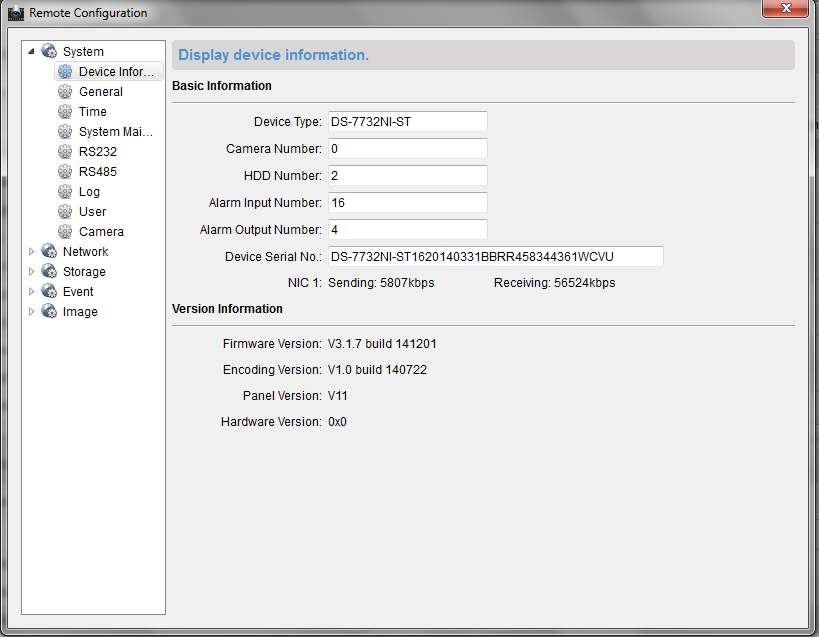Viewport: 819px width, 637px height.
Task: Open the System Mai... page
Action: coord(116,132)
